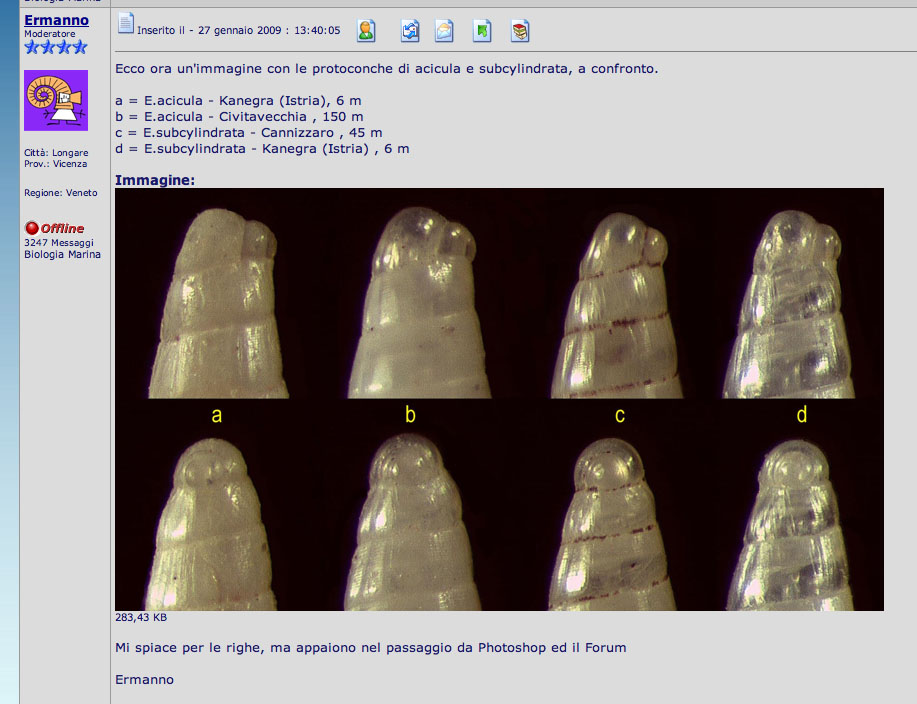Open Ermanno's user profile icon
The image size is (917, 704).
tap(366, 31)
